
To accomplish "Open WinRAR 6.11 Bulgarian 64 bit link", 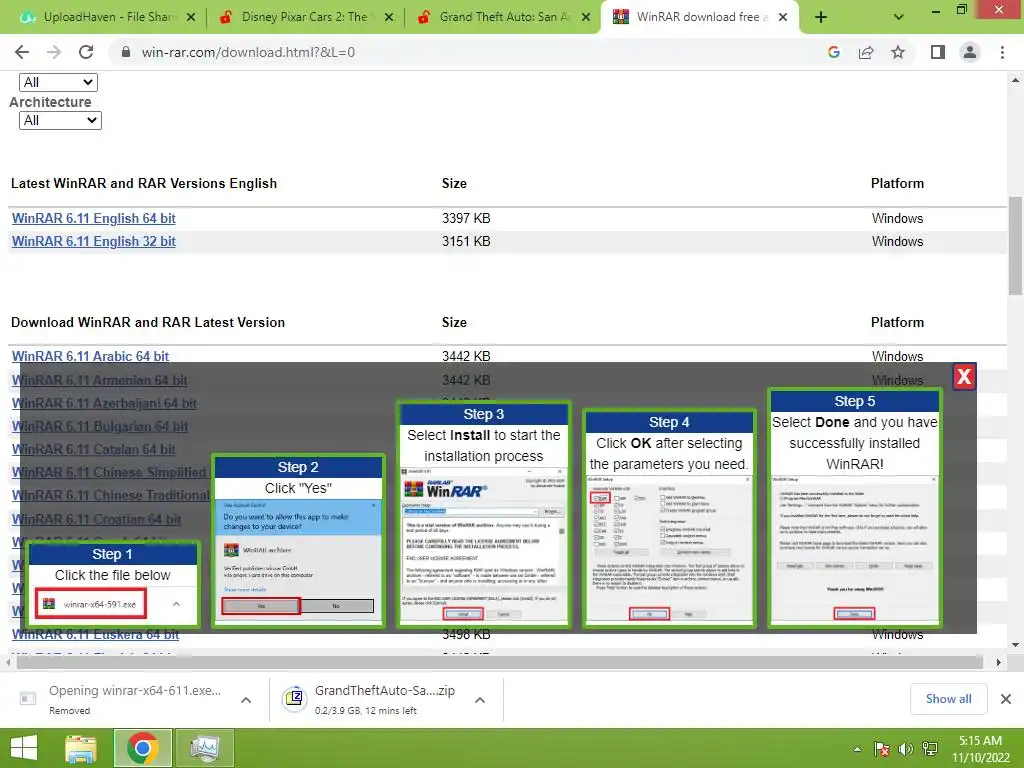I will (99, 426).
